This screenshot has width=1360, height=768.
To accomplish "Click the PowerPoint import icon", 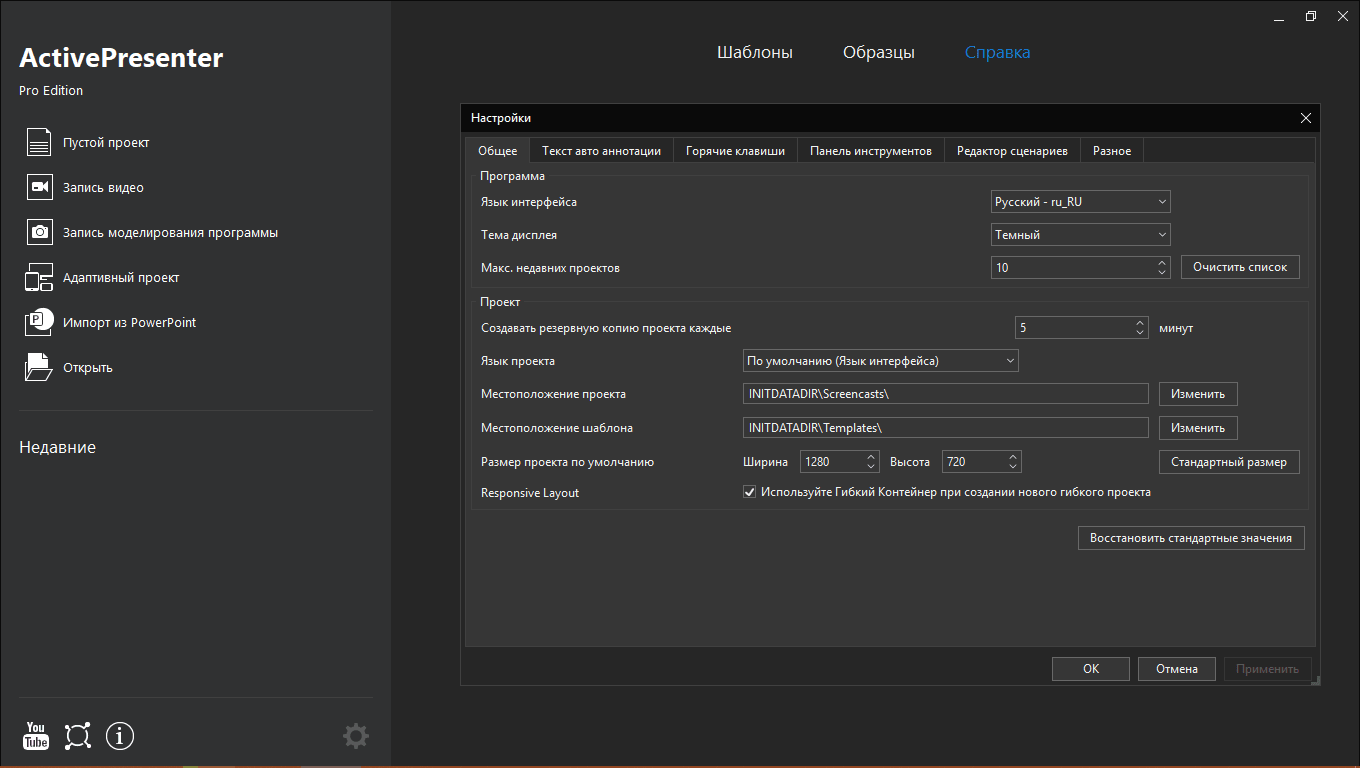I will (x=39, y=322).
